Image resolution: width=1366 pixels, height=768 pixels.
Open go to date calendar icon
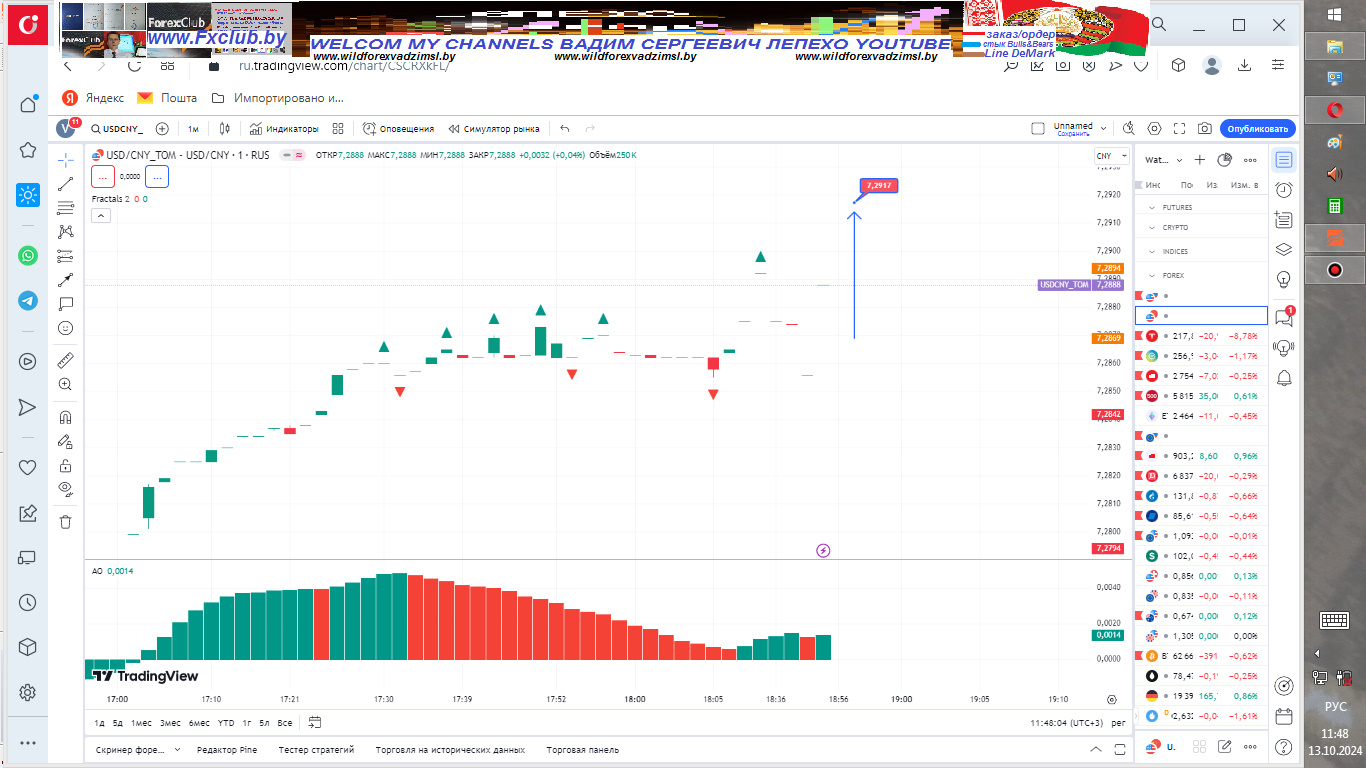pyautogui.click(x=315, y=722)
